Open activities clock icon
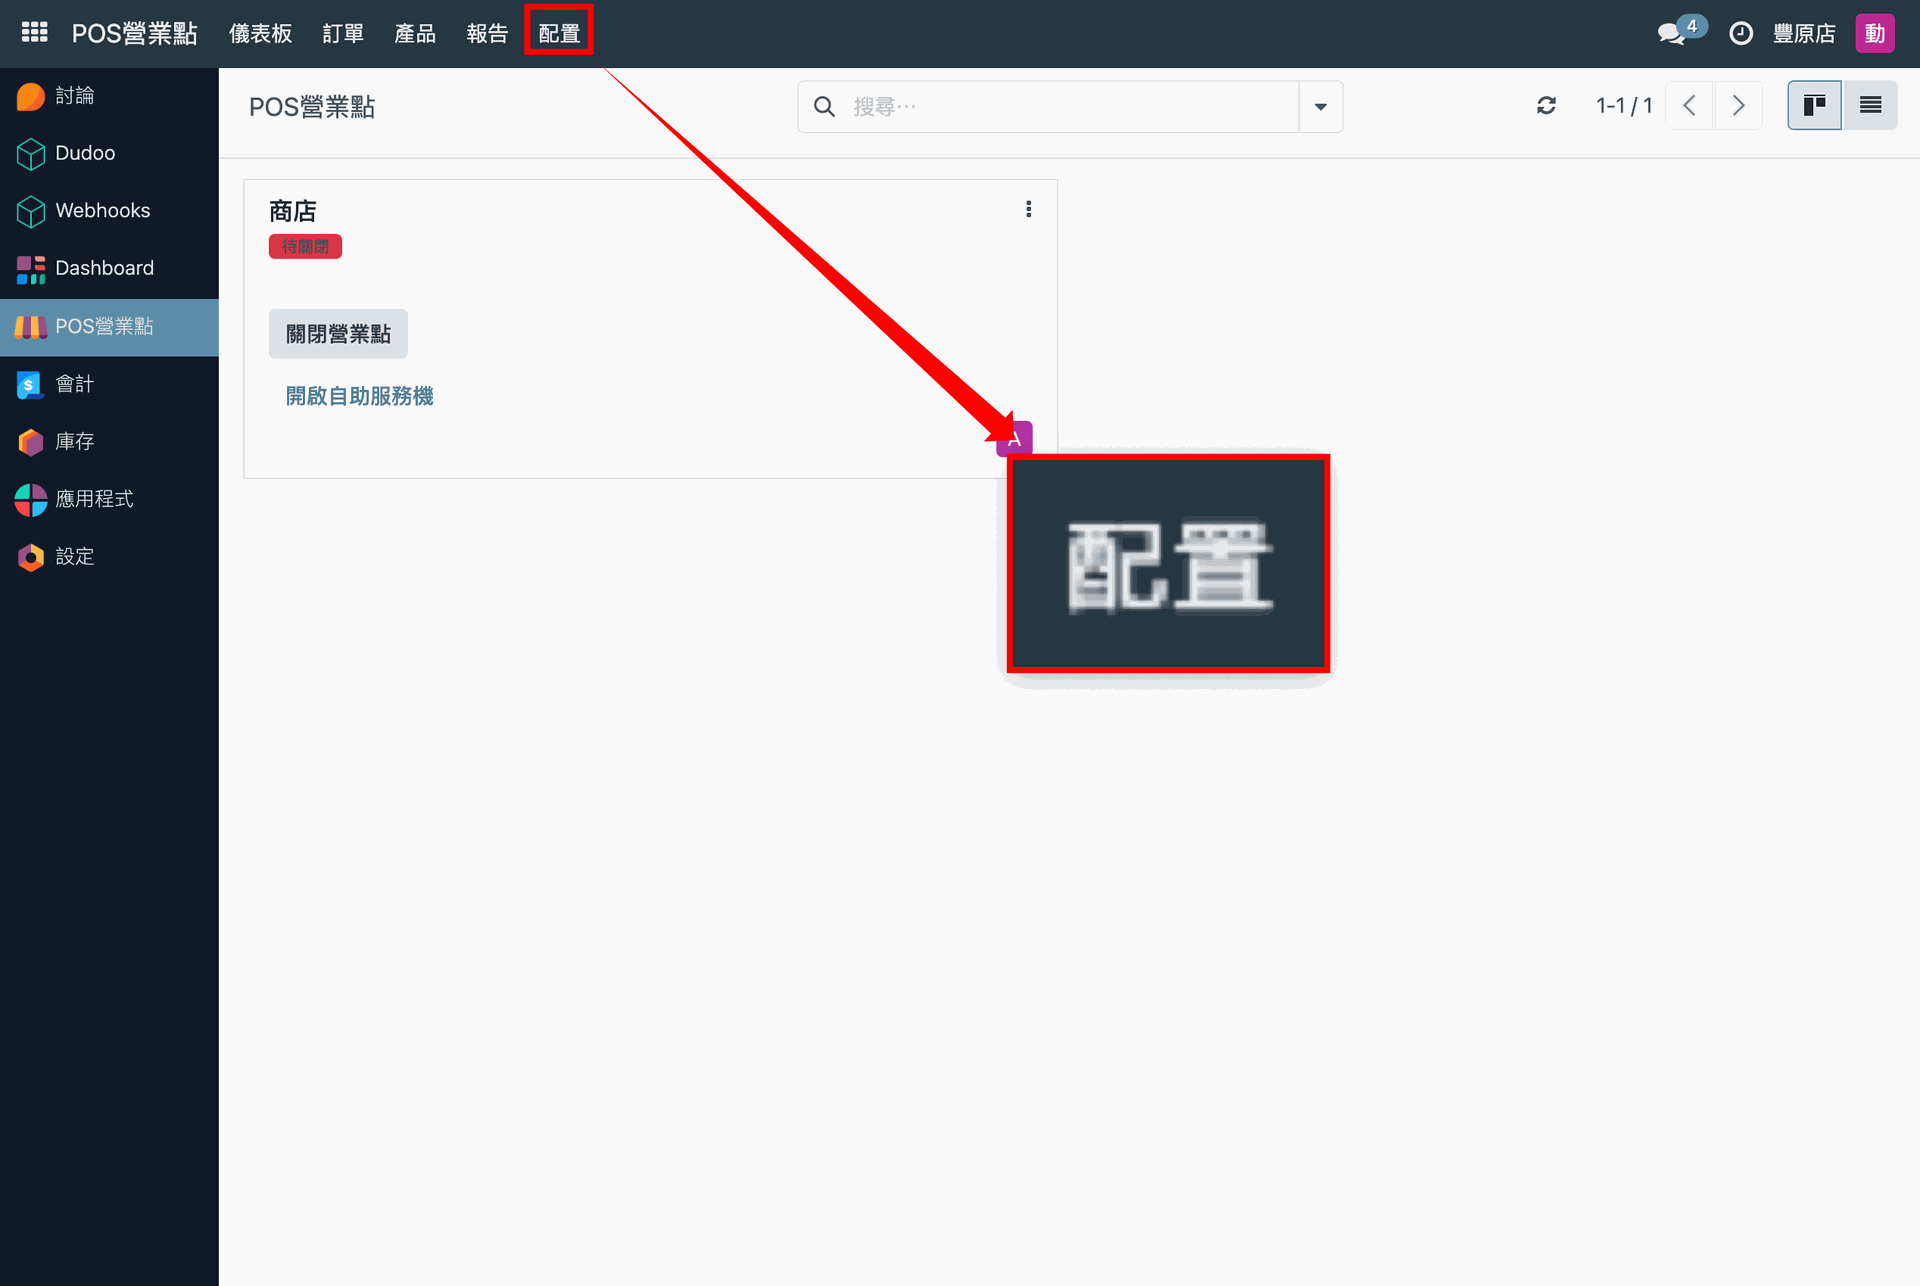This screenshot has width=1920, height=1286. (x=1741, y=34)
